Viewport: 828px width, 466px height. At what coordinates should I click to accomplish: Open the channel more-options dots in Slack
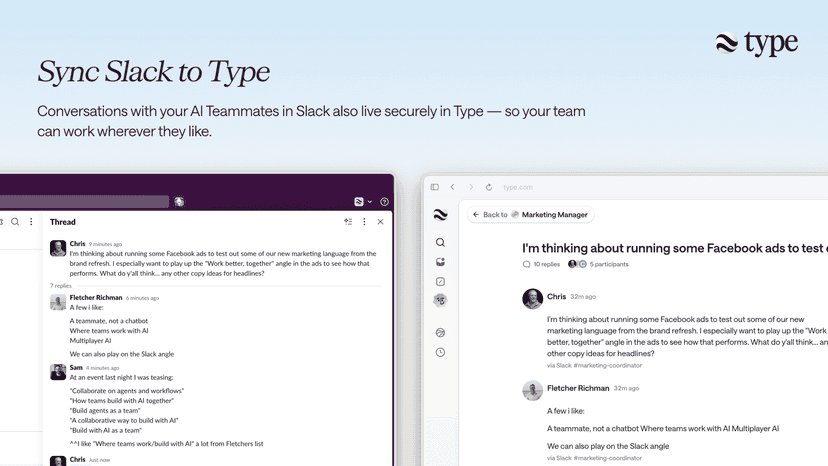[x=31, y=222]
